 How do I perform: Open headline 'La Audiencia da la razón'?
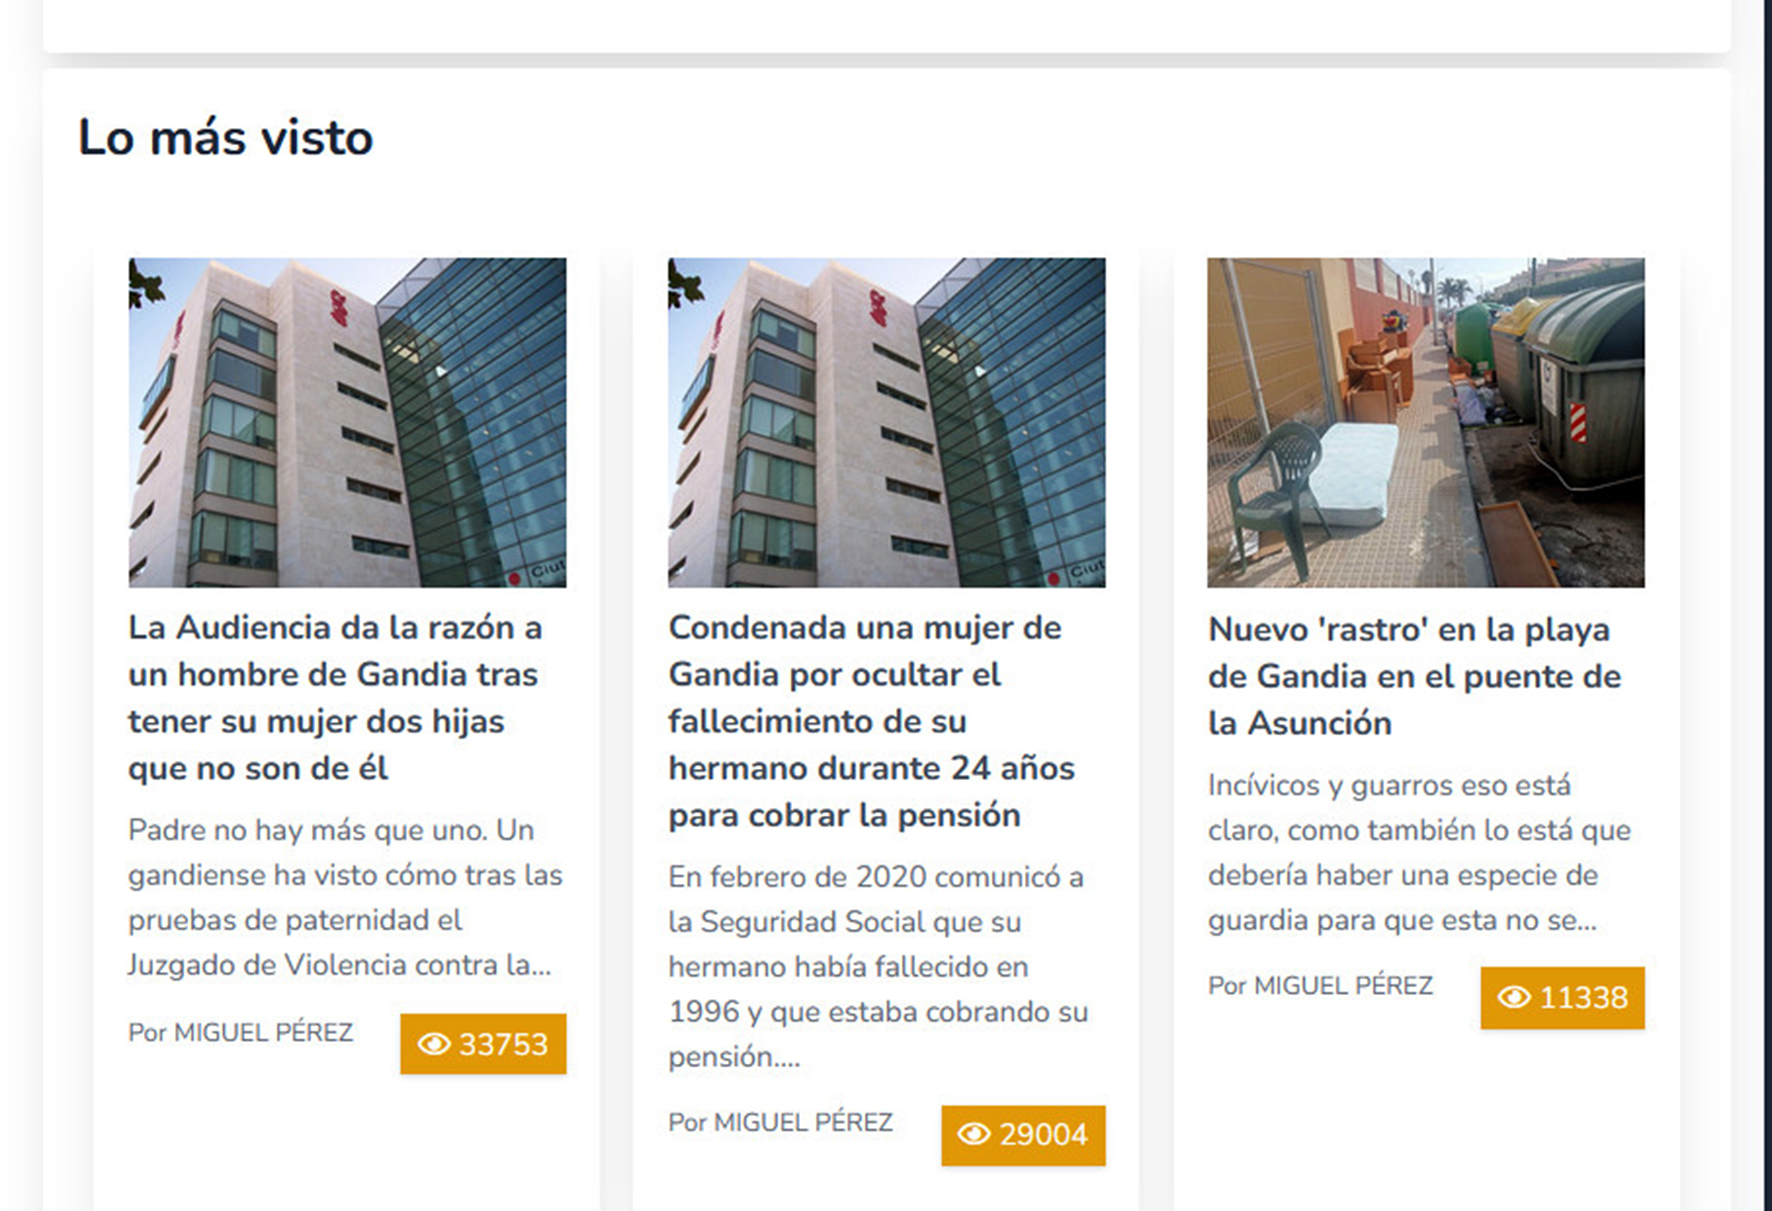(335, 697)
